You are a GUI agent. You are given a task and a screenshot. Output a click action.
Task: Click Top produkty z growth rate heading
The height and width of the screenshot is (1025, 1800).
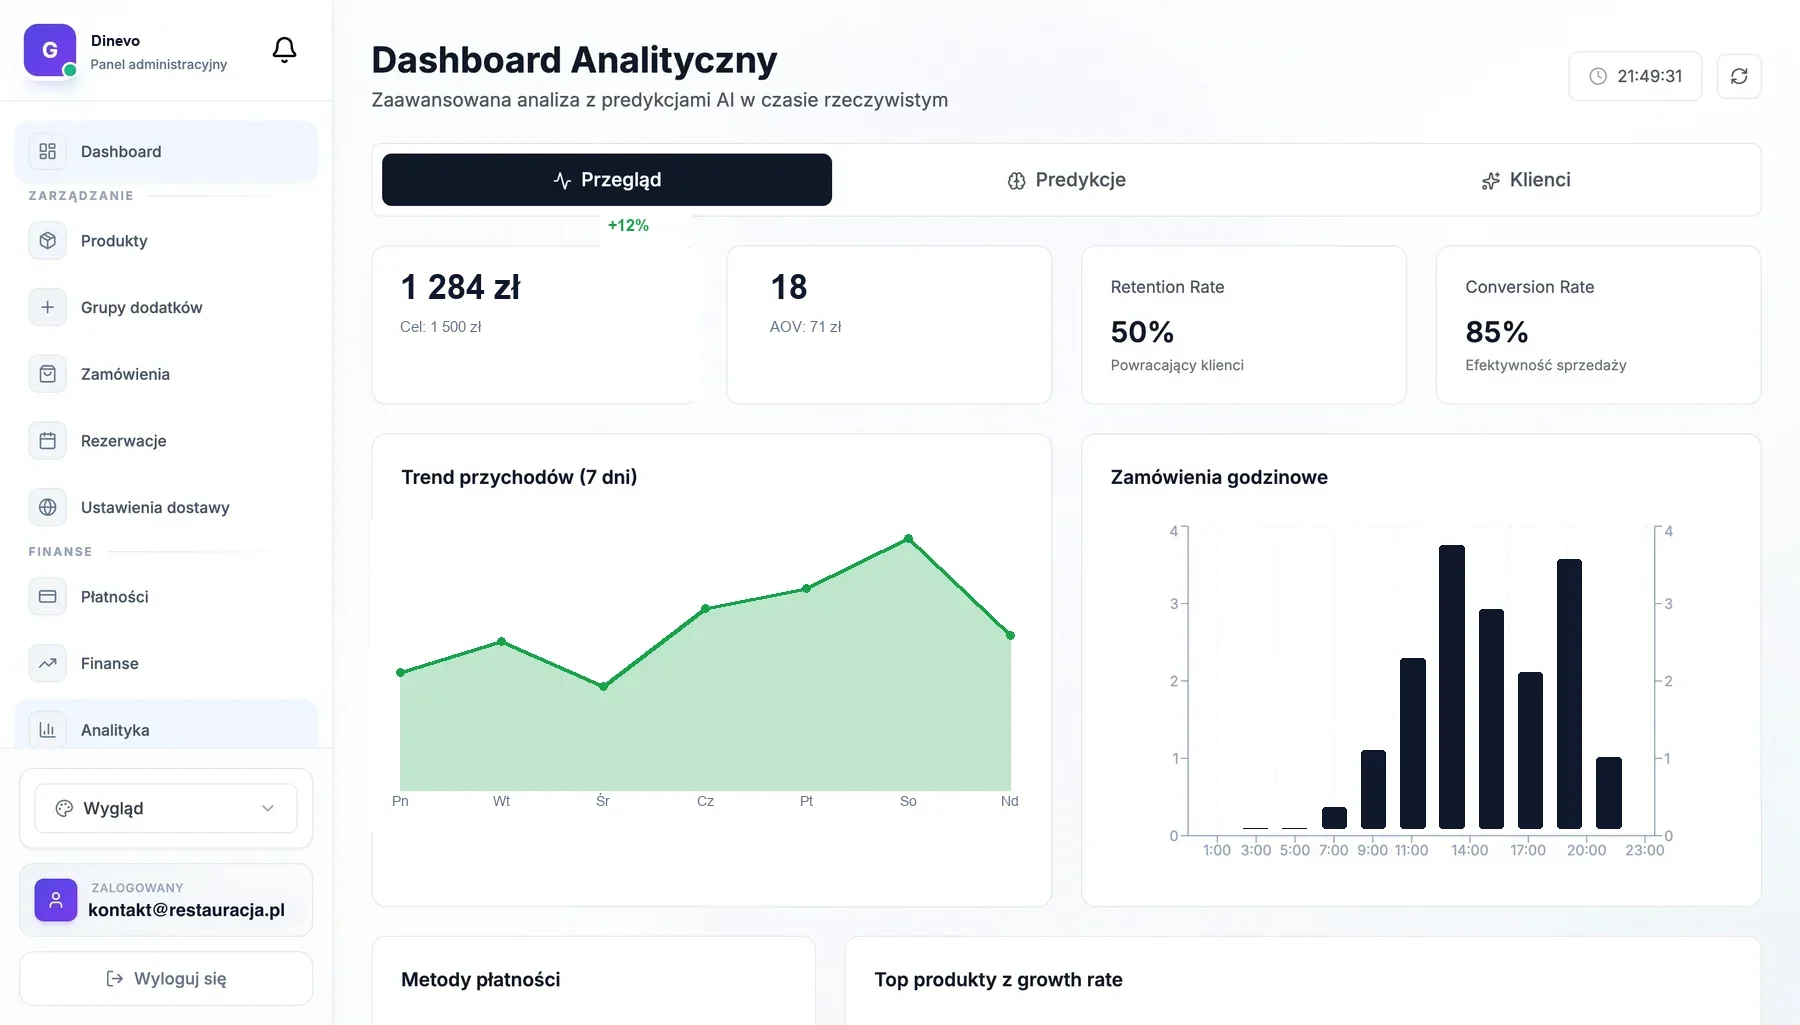coord(998,980)
